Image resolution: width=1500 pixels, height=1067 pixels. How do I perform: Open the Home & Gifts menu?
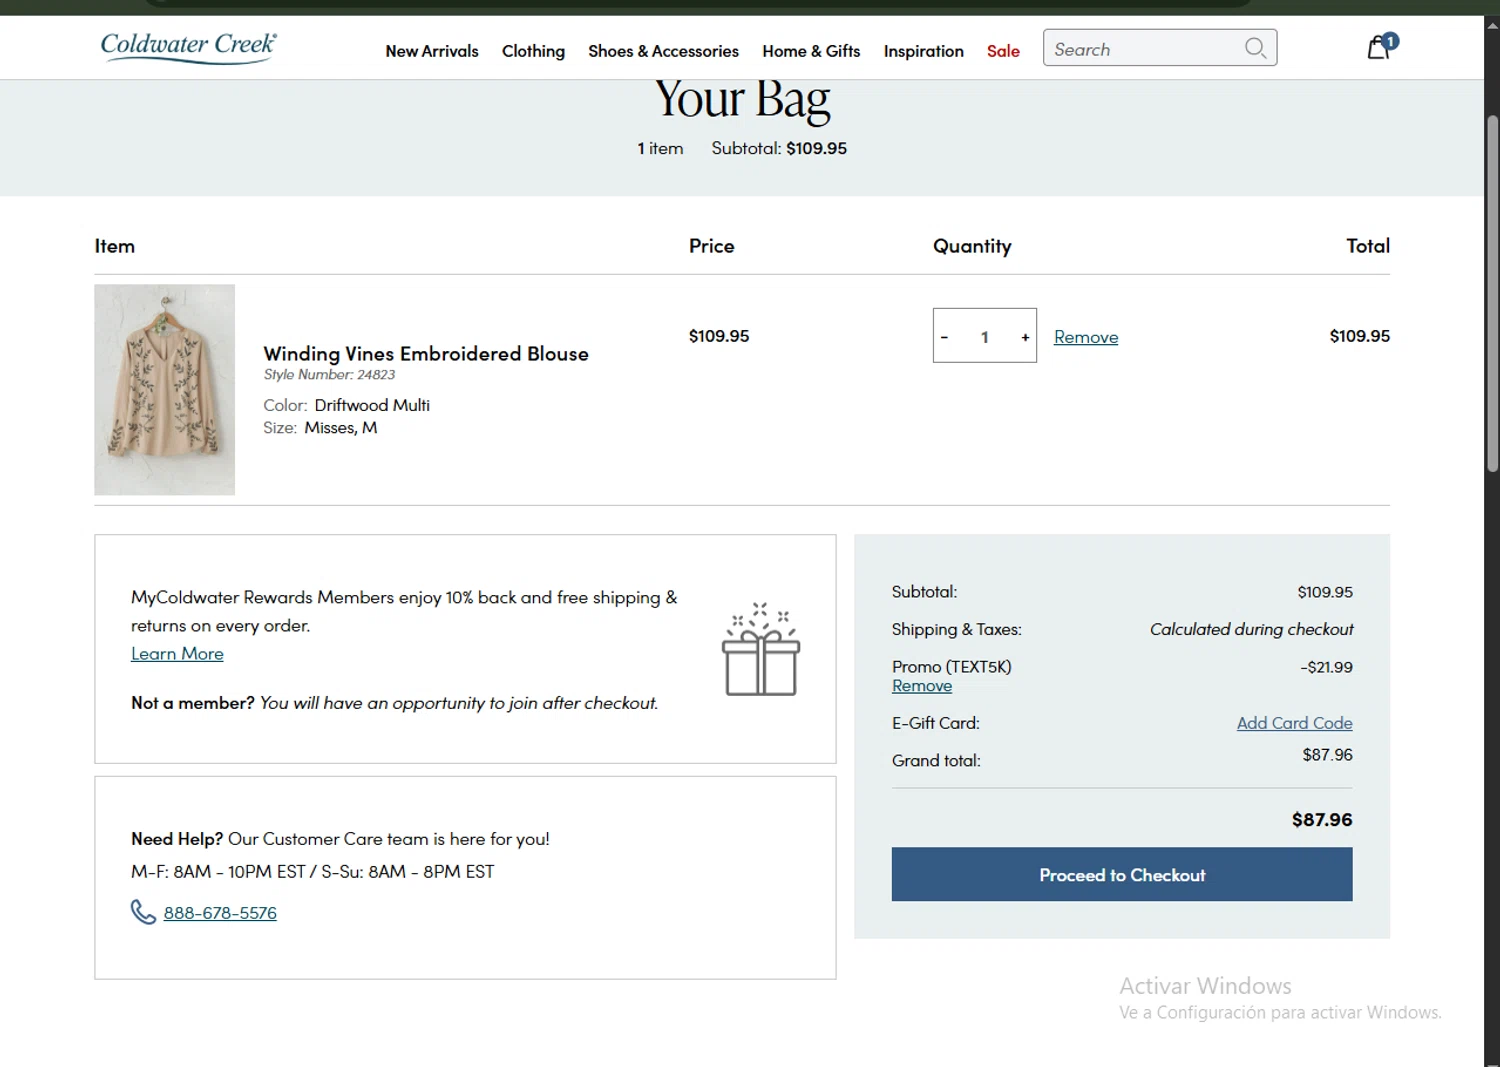811,51
